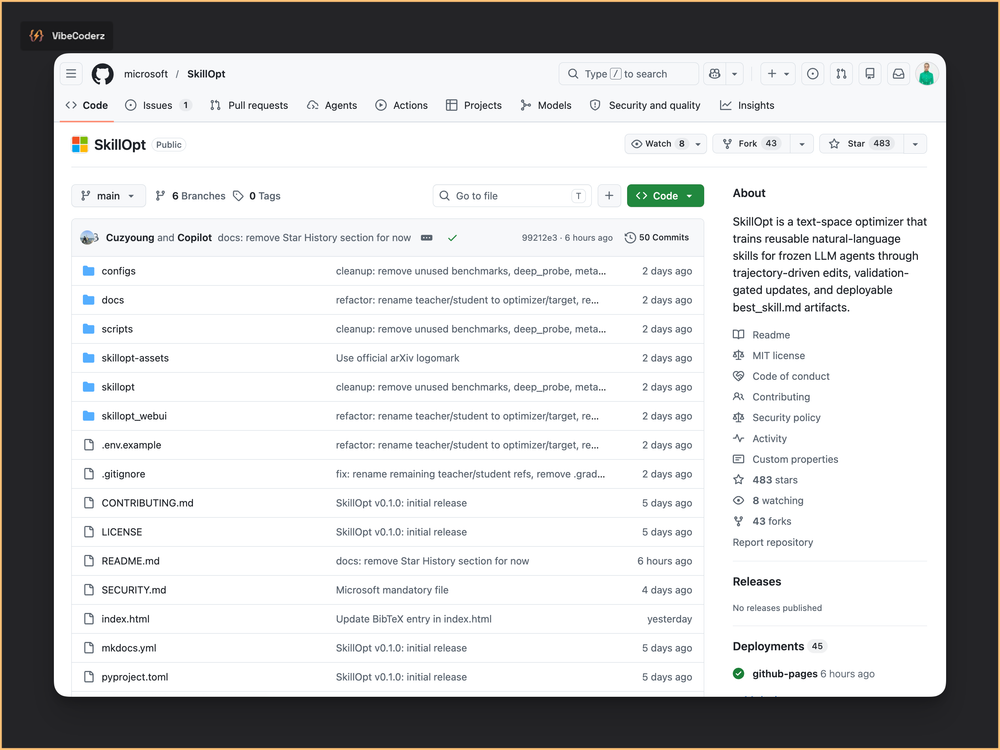View repository Activity link
The width and height of the screenshot is (1000, 750).
point(760,439)
